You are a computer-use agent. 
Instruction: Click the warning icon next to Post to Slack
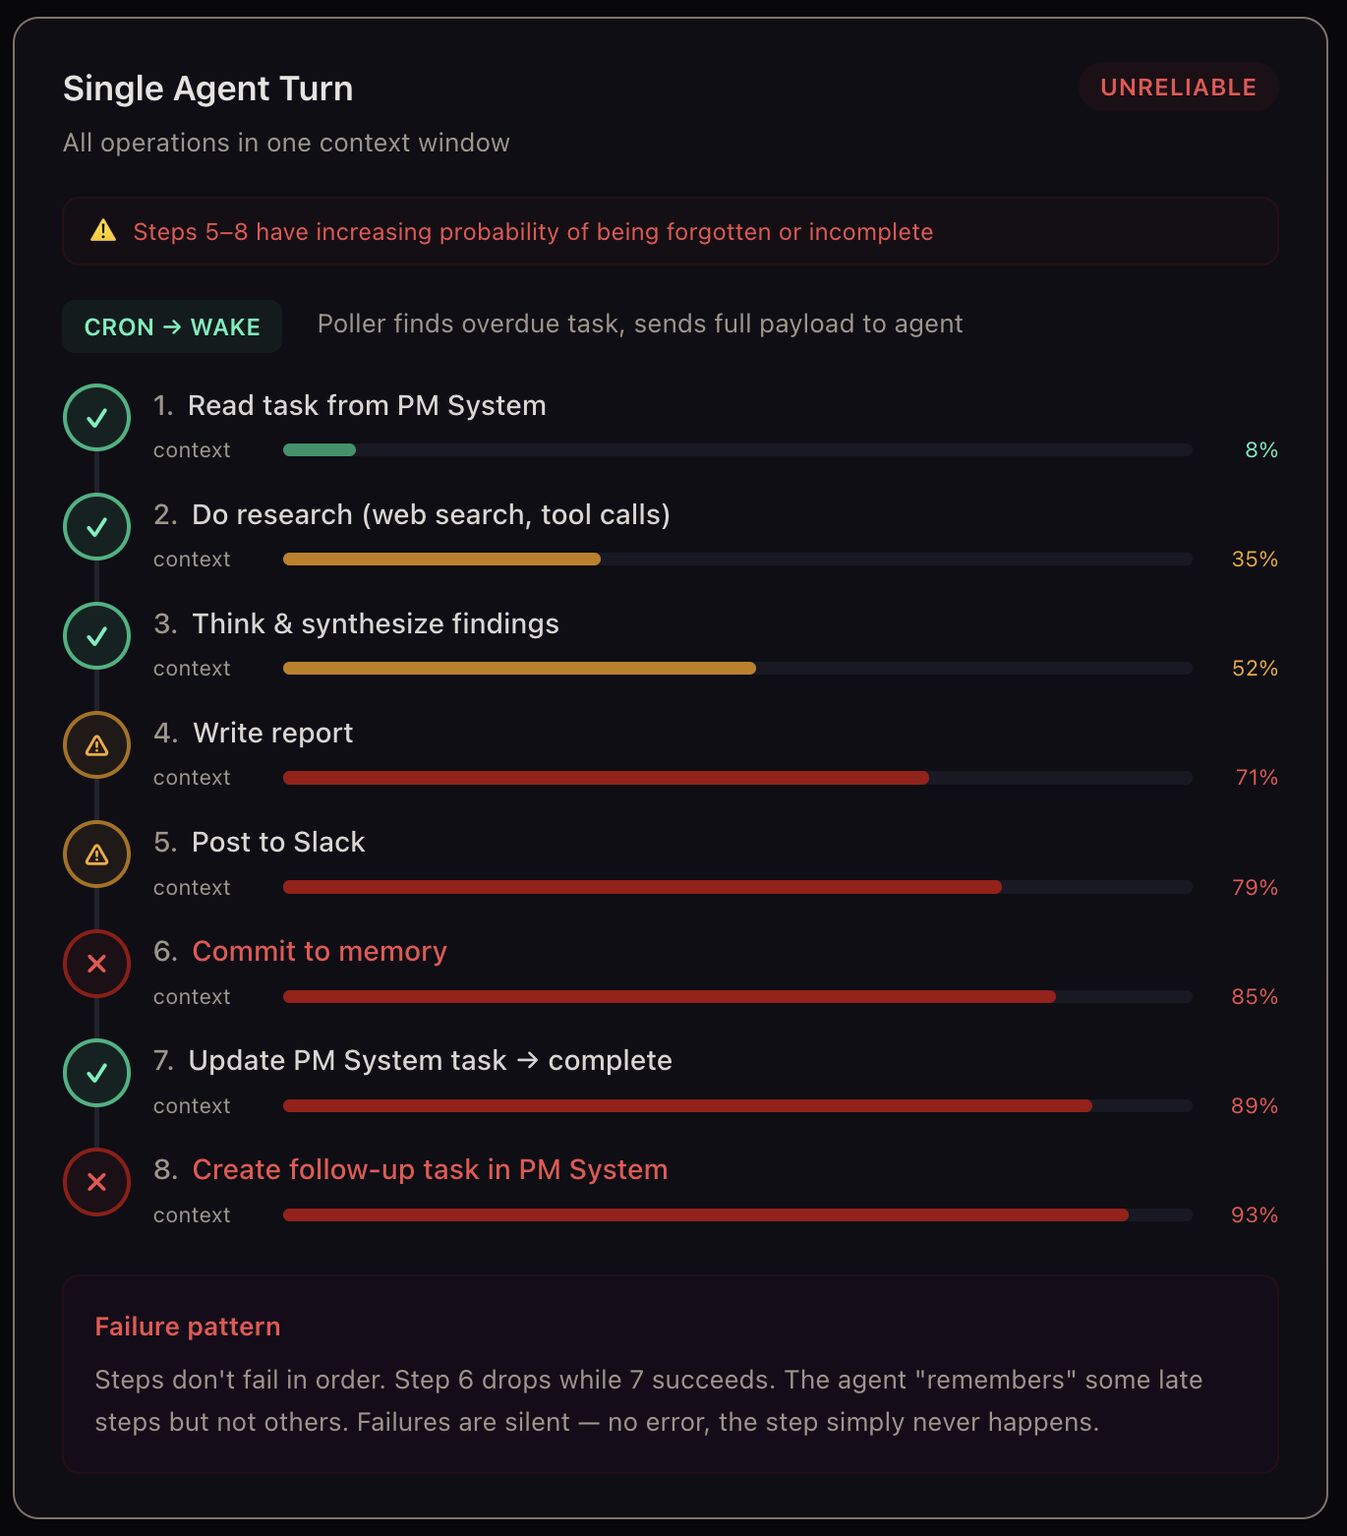pyautogui.click(x=97, y=854)
